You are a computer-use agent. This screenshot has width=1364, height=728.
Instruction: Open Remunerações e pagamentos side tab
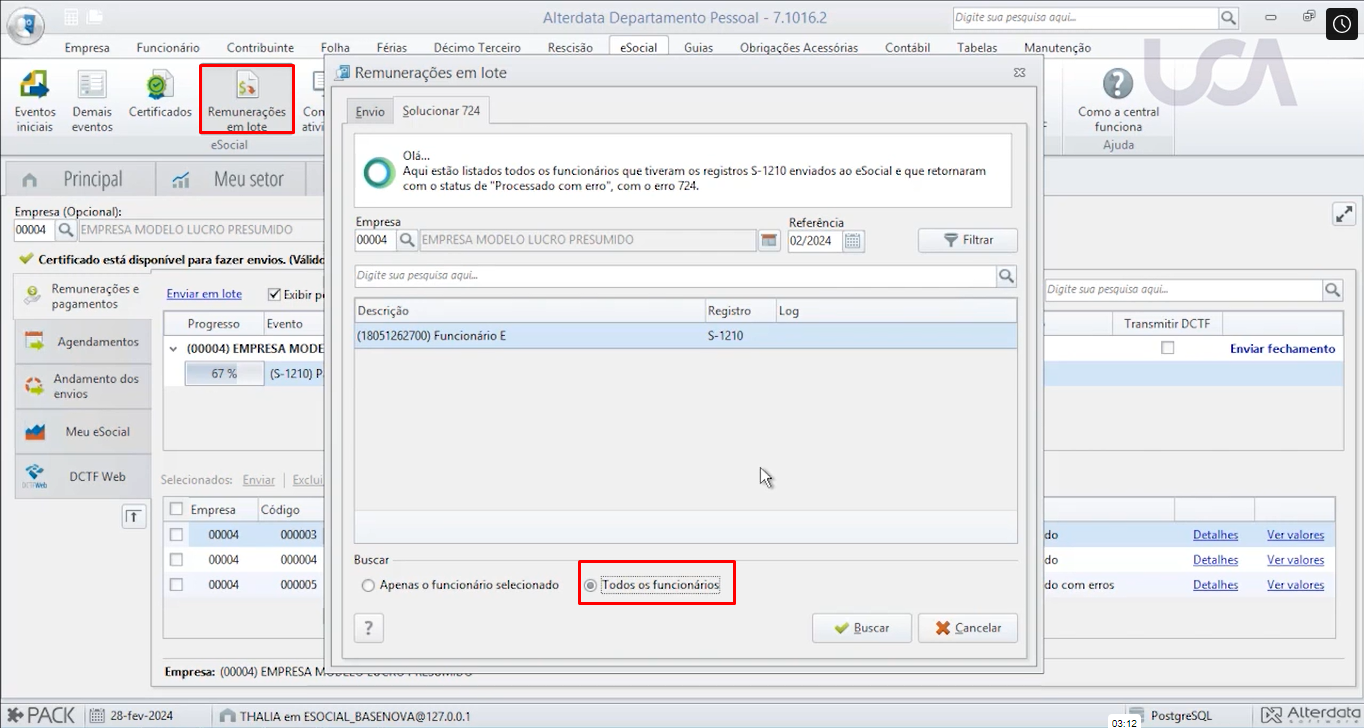click(84, 297)
